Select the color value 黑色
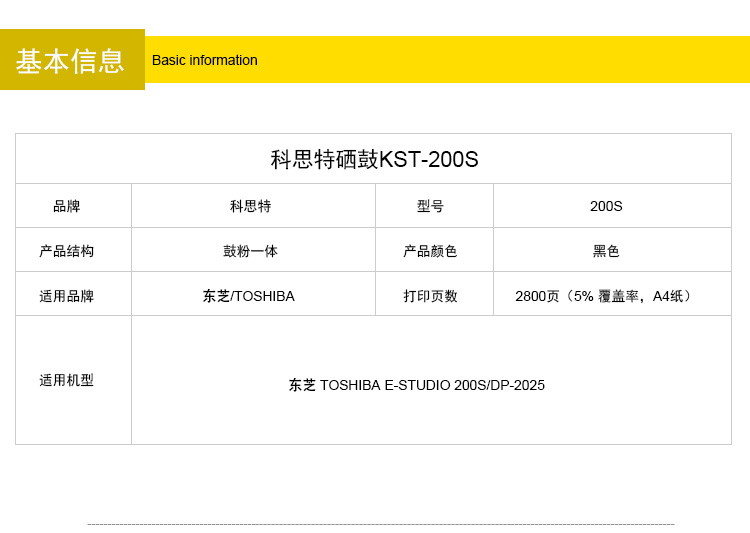 coord(606,251)
